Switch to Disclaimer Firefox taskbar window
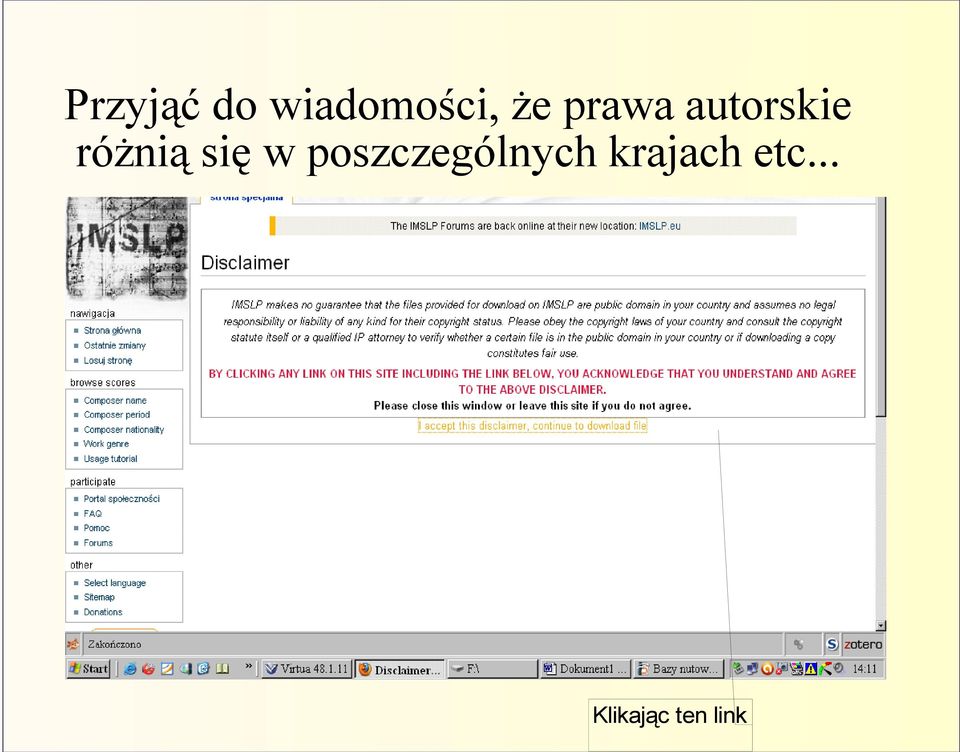Screen dimensions: 960x752 point(400,669)
